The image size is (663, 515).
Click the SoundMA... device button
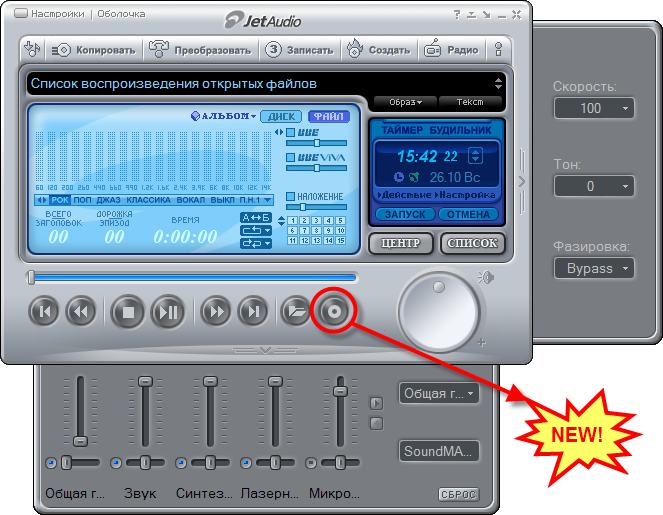pyautogui.click(x=439, y=451)
